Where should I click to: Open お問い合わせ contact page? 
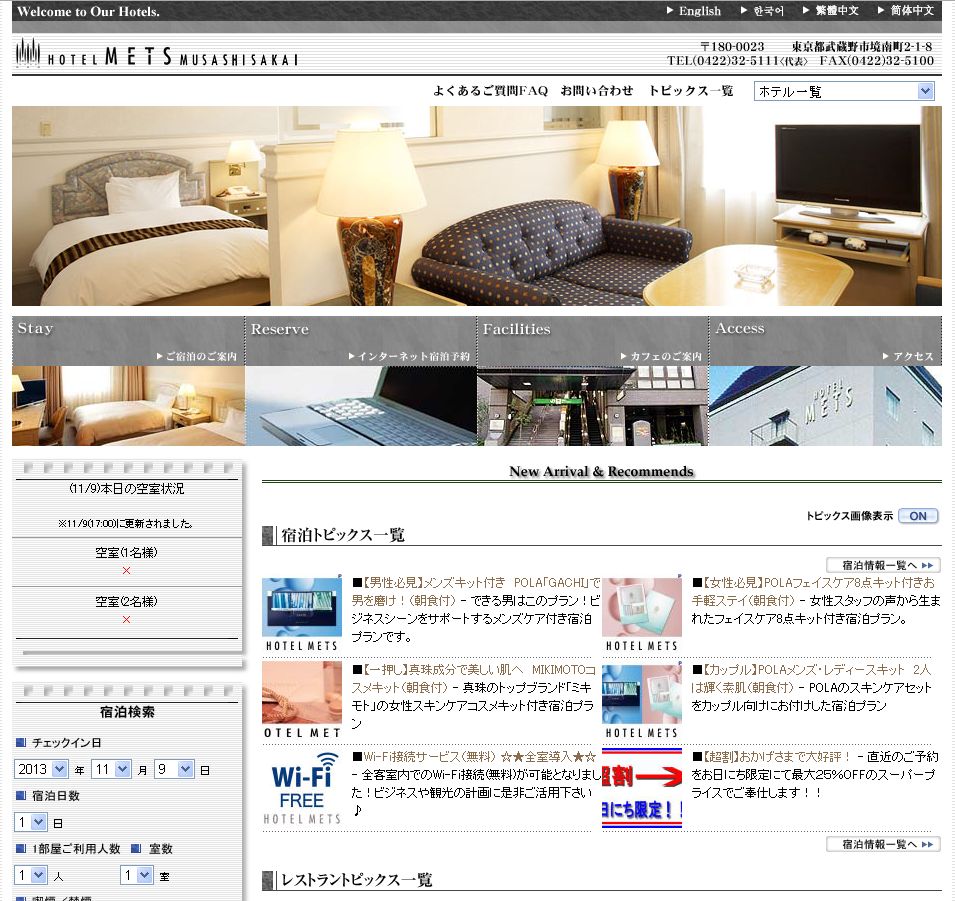(597, 91)
